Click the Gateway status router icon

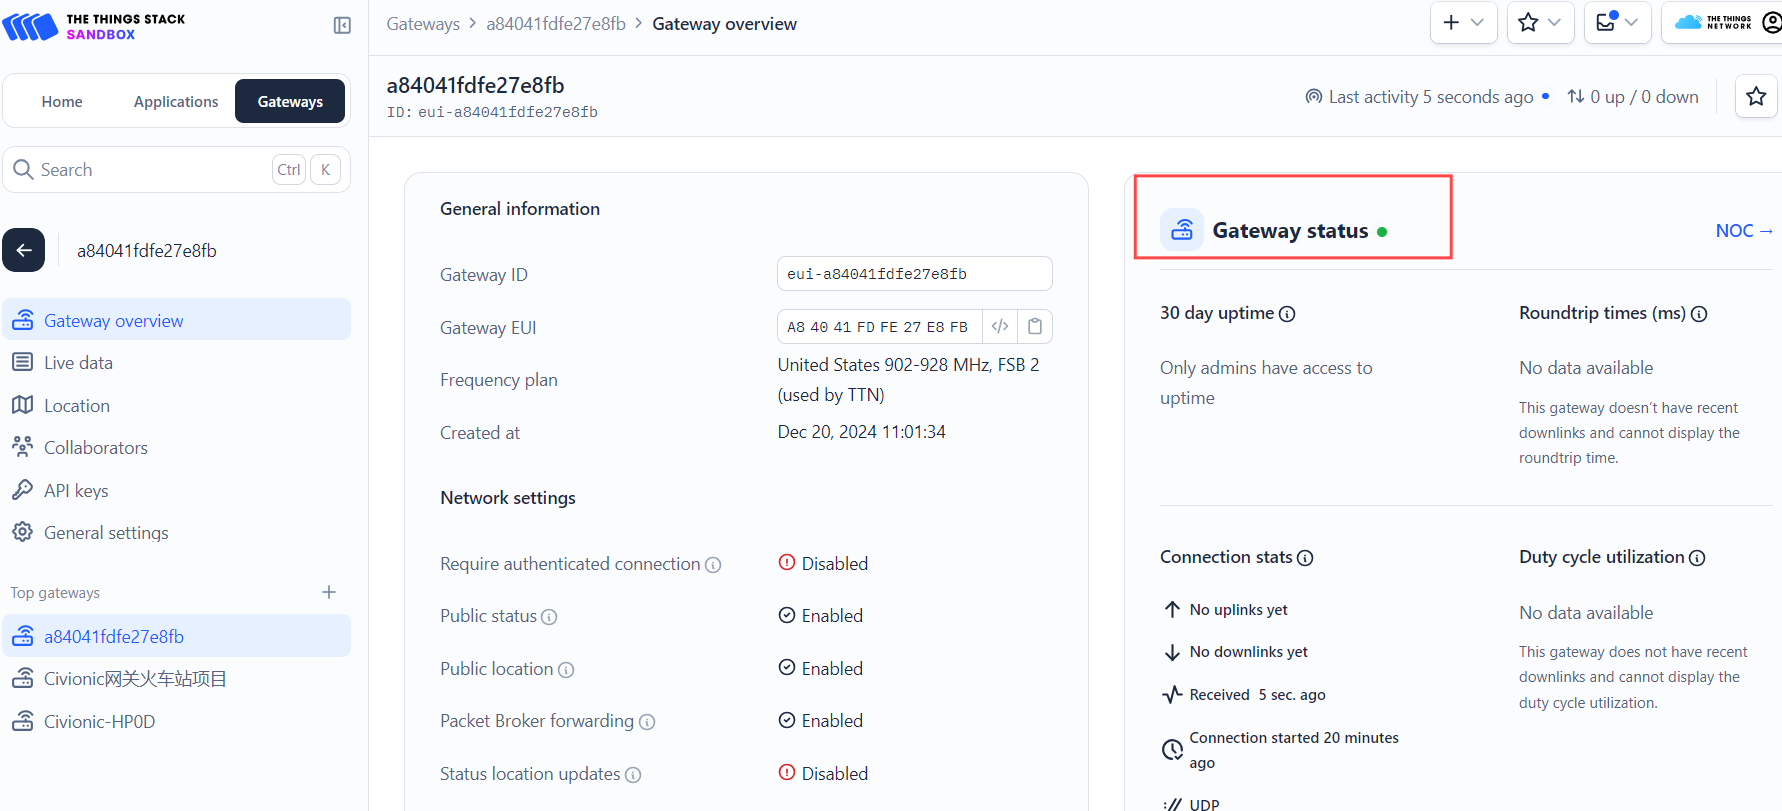tap(1182, 230)
